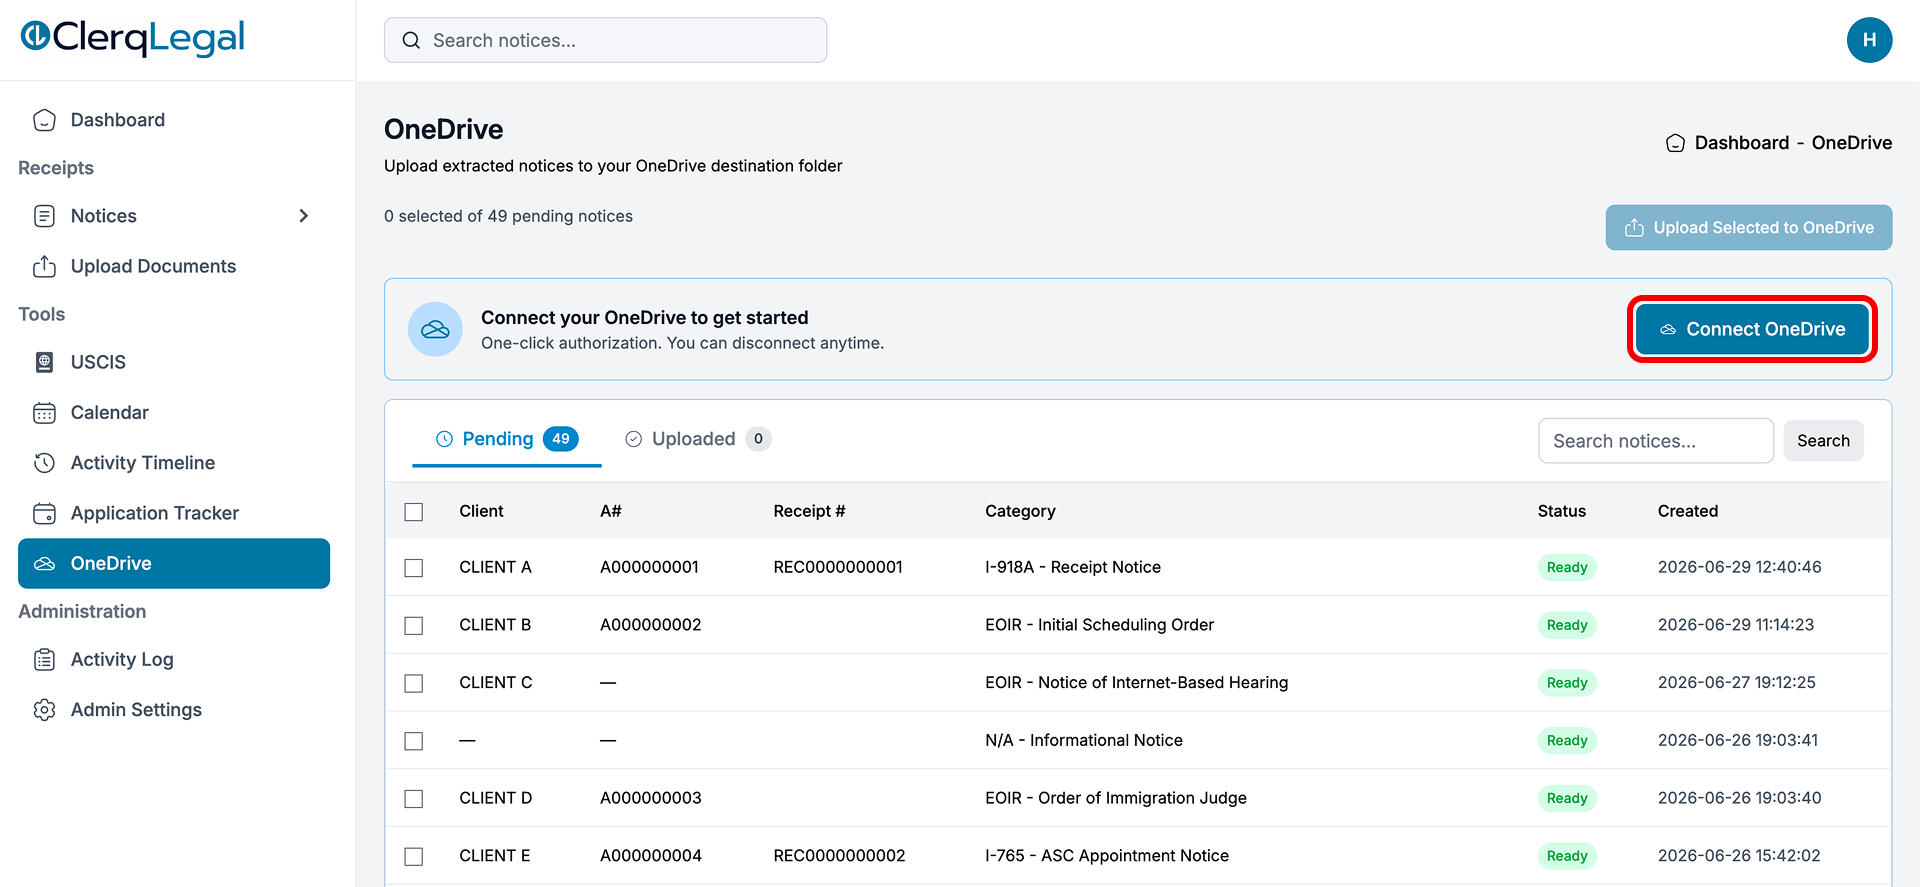The width and height of the screenshot is (1920, 887).
Task: Click the top Search notices field
Action: 605,40
